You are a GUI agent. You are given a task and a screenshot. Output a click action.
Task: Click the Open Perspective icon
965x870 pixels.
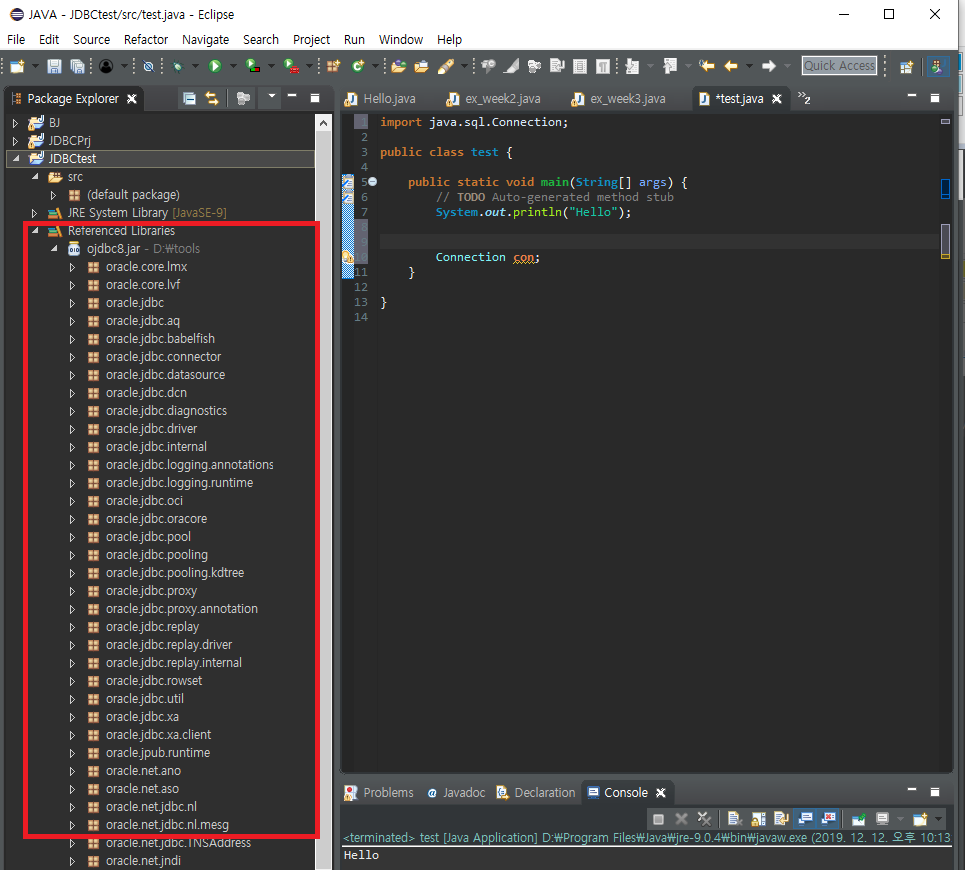[907, 66]
